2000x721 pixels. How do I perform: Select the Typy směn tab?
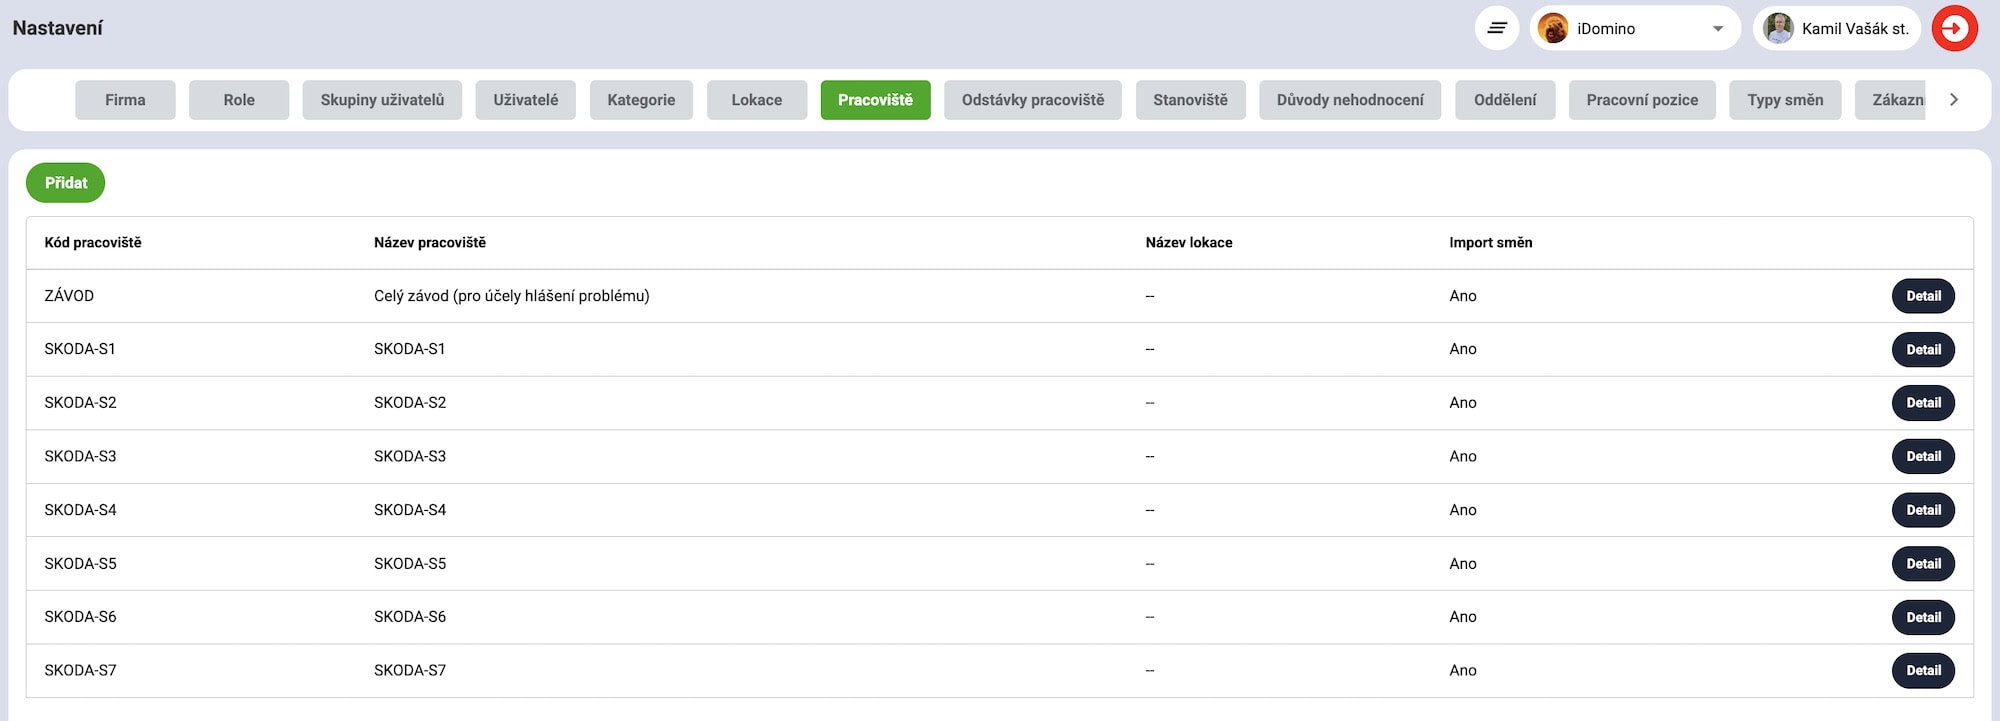click(x=1784, y=100)
